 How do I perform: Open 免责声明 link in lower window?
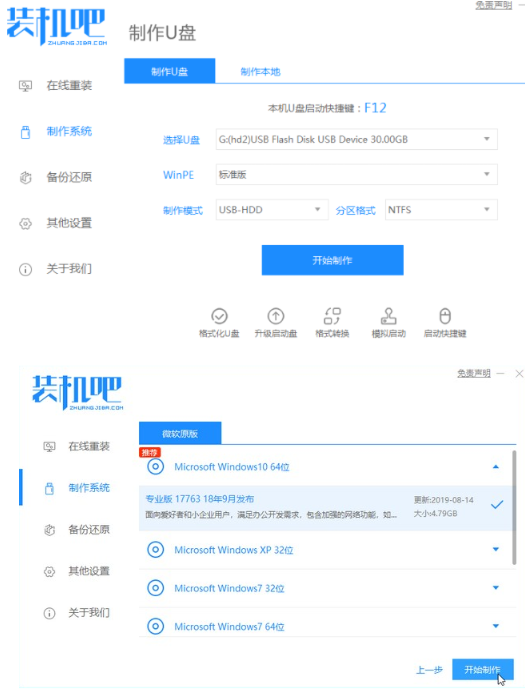pyautogui.click(x=474, y=374)
